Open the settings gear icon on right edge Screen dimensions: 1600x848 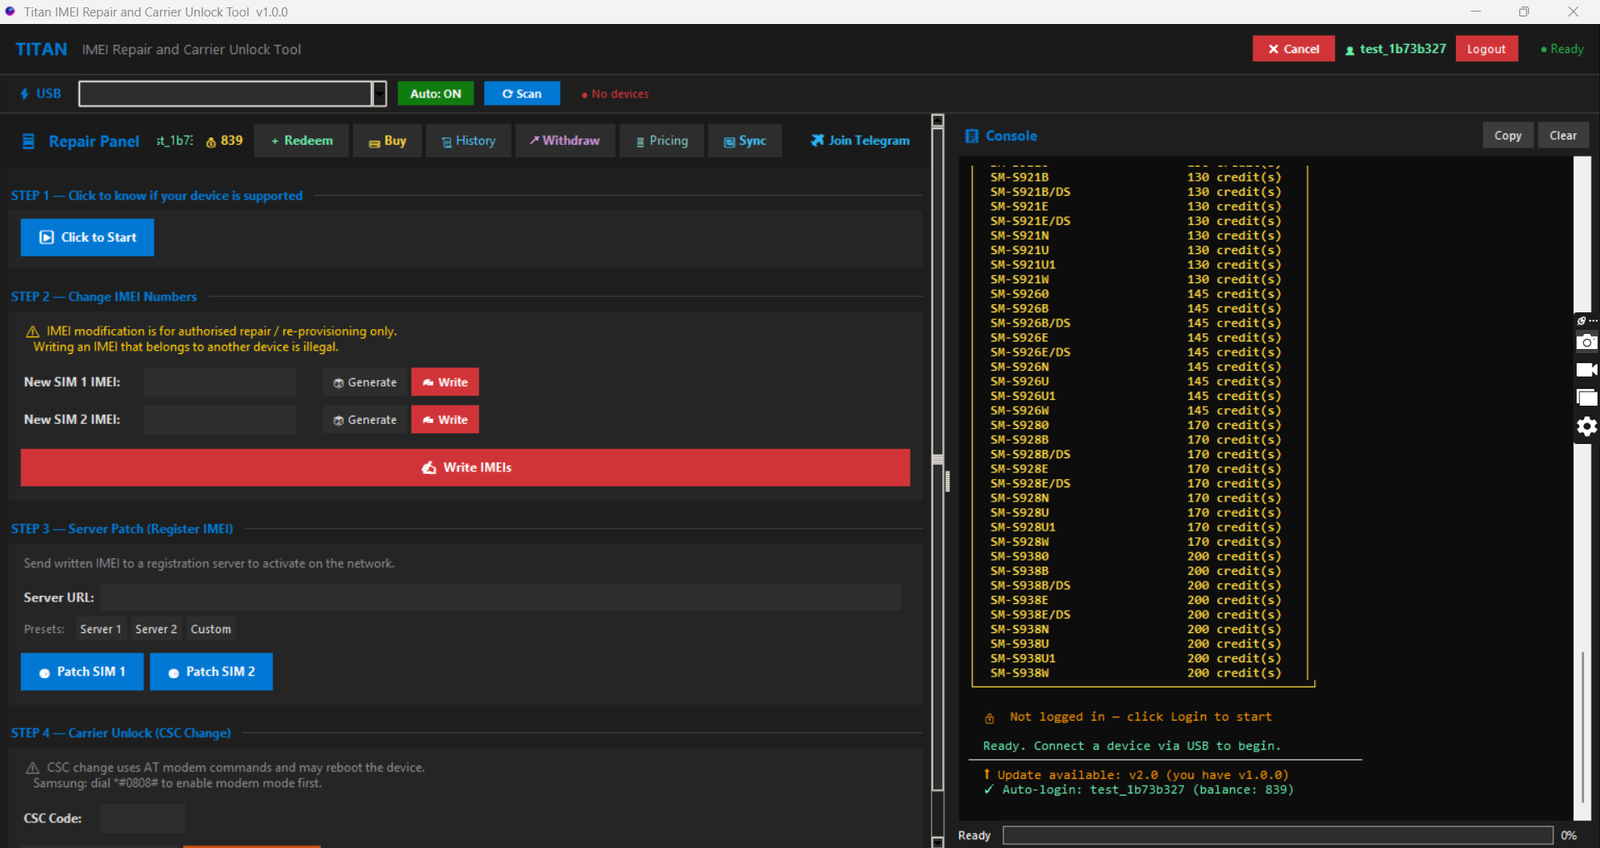click(1586, 427)
